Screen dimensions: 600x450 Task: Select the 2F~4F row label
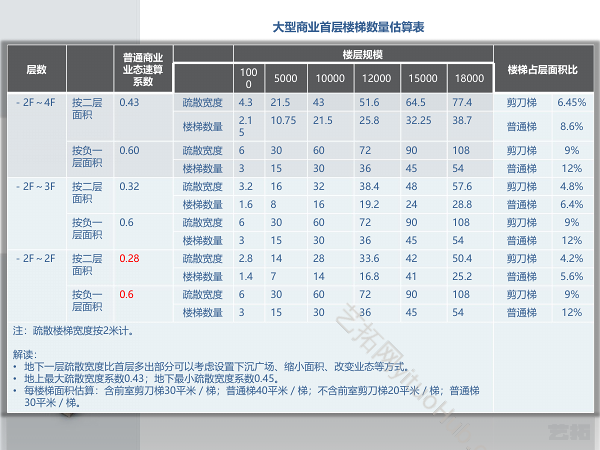click(x=36, y=103)
